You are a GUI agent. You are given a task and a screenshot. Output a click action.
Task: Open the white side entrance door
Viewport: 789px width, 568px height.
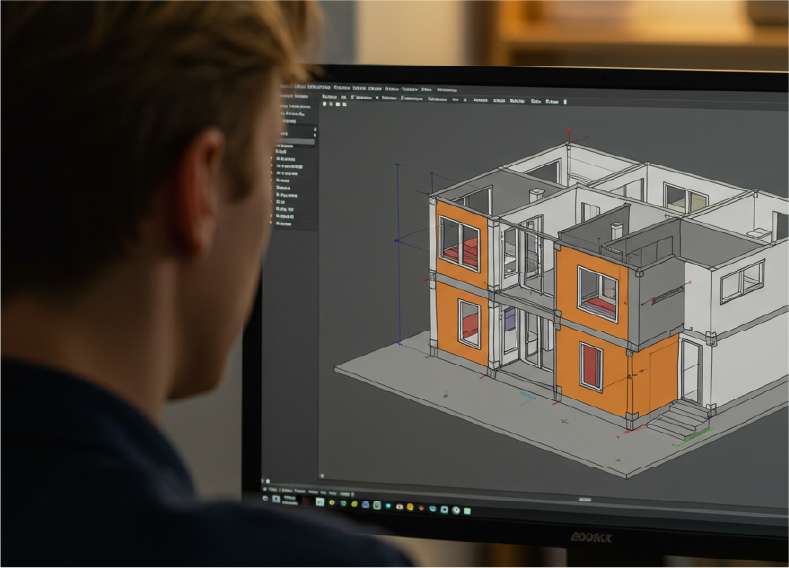coord(691,370)
